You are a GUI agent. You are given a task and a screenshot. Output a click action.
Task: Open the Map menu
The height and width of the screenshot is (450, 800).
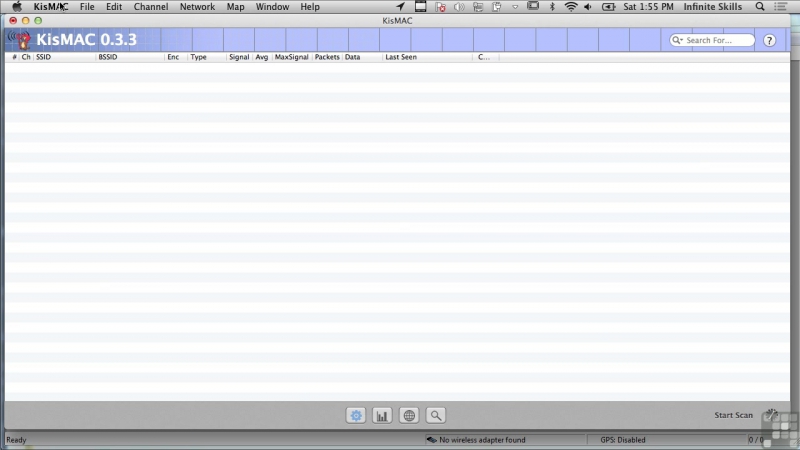[x=235, y=7]
